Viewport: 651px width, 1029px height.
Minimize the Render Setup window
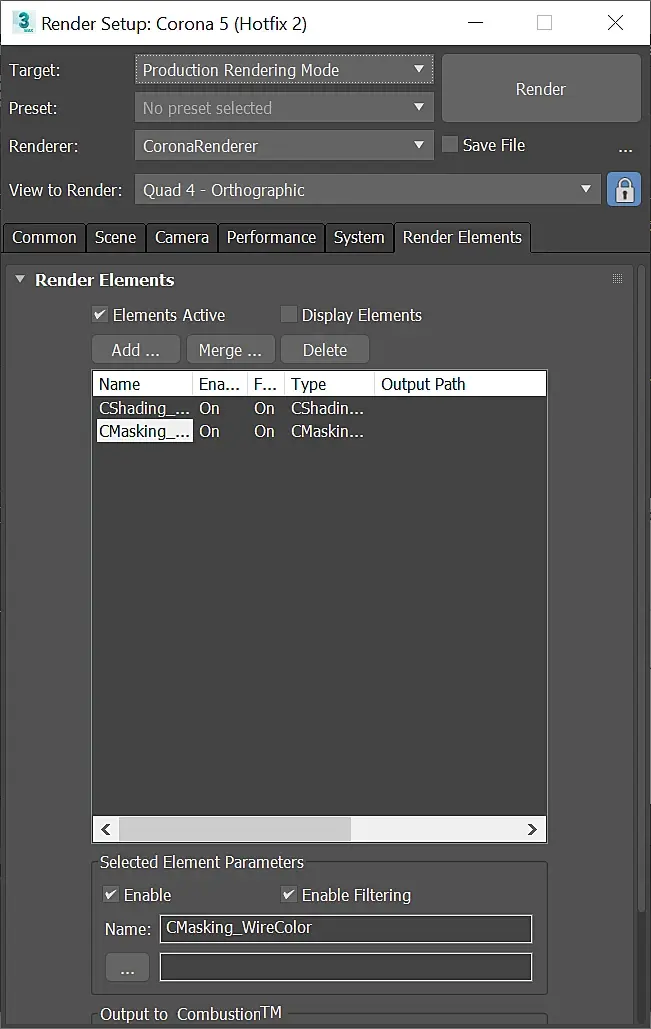click(x=476, y=22)
